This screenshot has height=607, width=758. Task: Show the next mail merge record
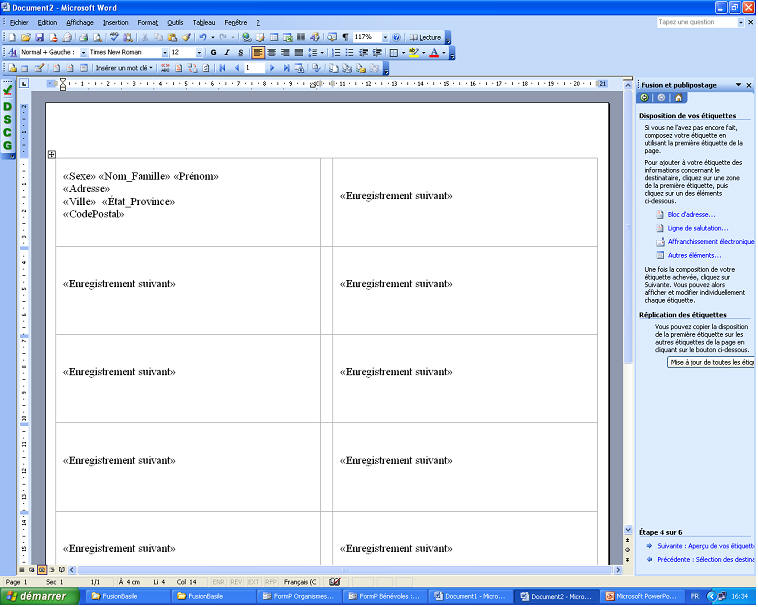pyautogui.click(x=272, y=68)
